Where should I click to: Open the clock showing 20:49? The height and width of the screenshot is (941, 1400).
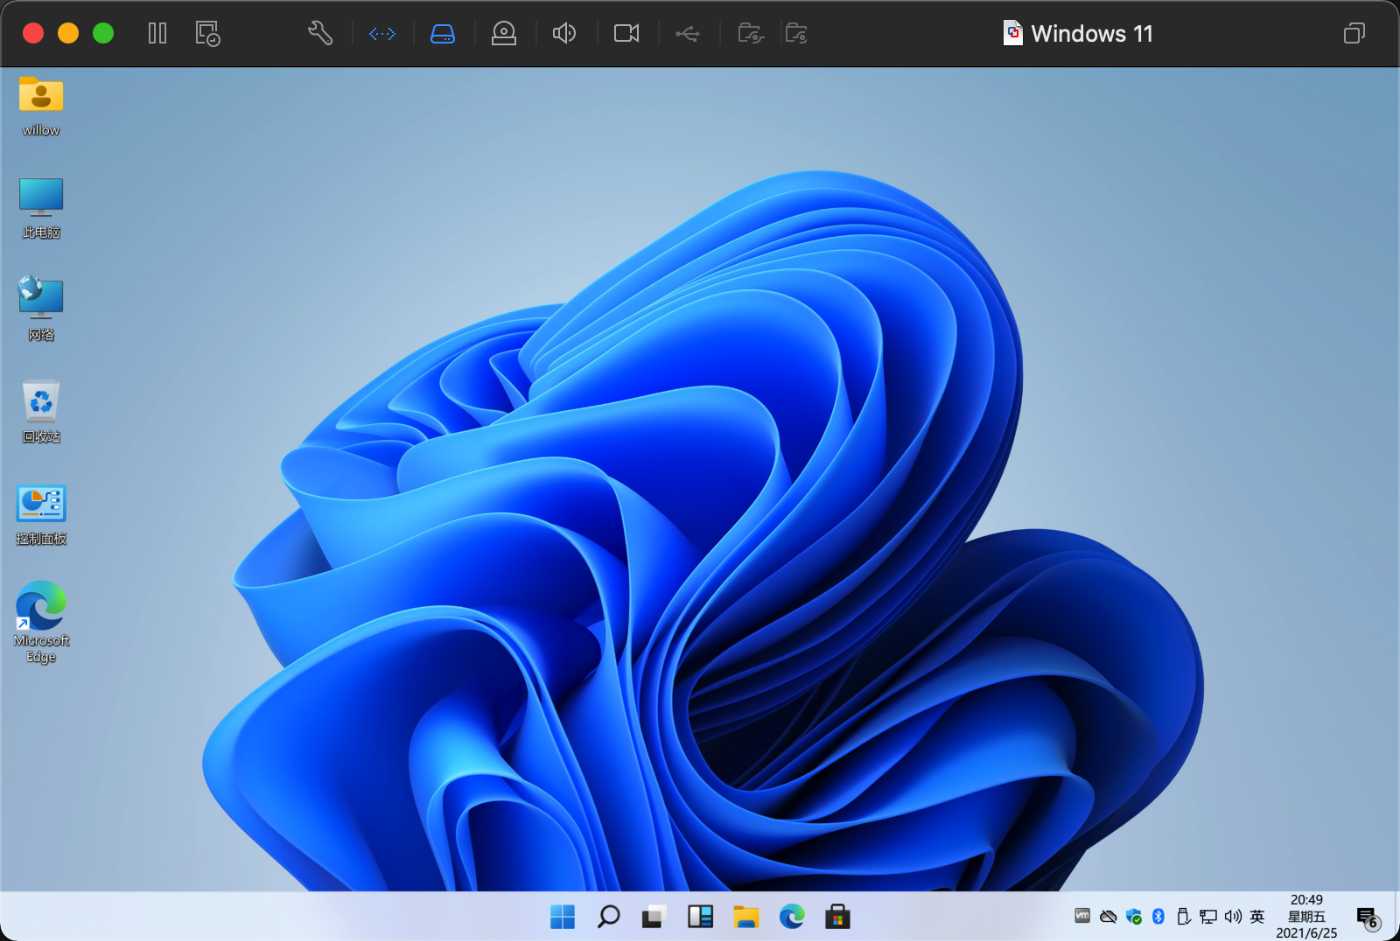coord(1306,916)
